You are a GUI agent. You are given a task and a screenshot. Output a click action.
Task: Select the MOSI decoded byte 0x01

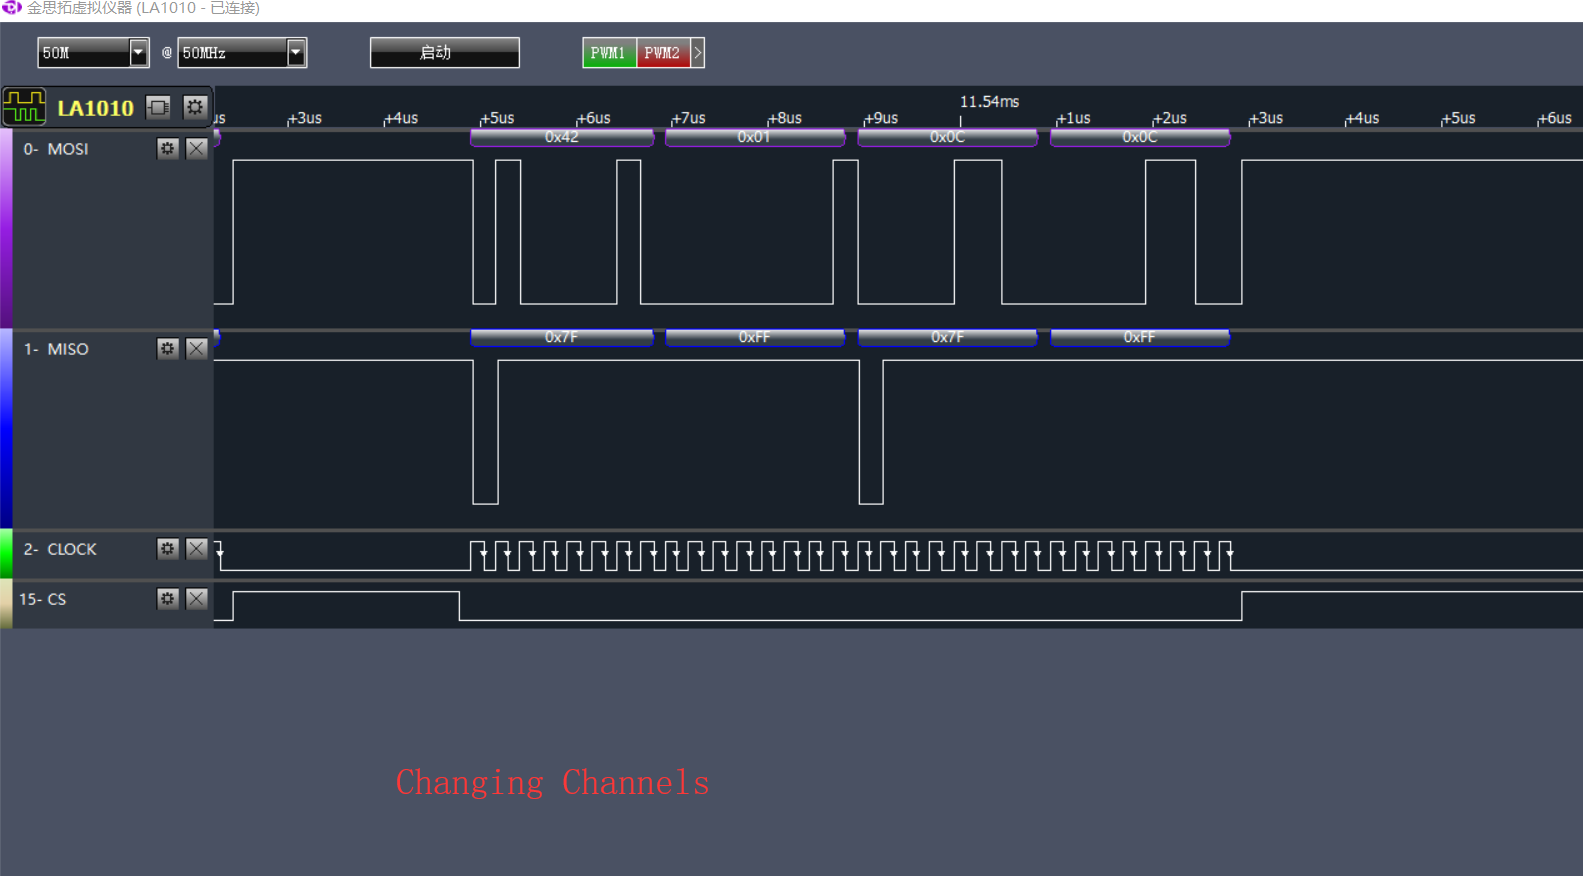point(755,137)
